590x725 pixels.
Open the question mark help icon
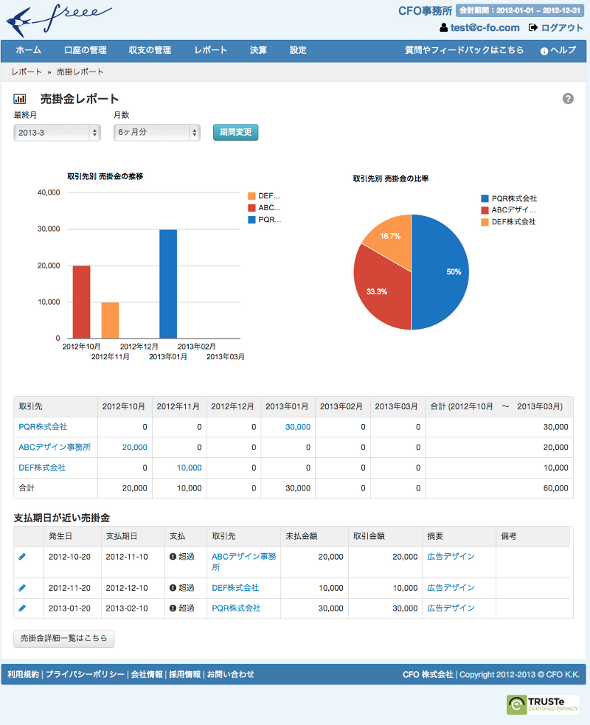click(x=568, y=98)
